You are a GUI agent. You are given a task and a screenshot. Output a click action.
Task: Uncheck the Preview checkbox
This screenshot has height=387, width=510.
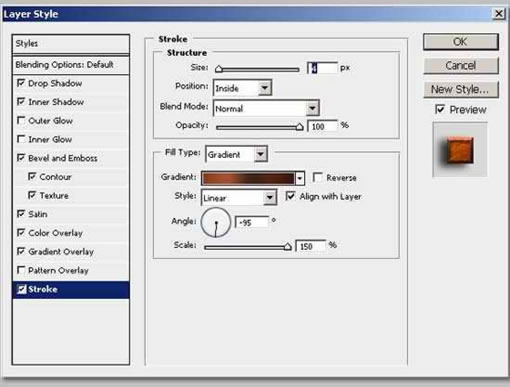440,109
